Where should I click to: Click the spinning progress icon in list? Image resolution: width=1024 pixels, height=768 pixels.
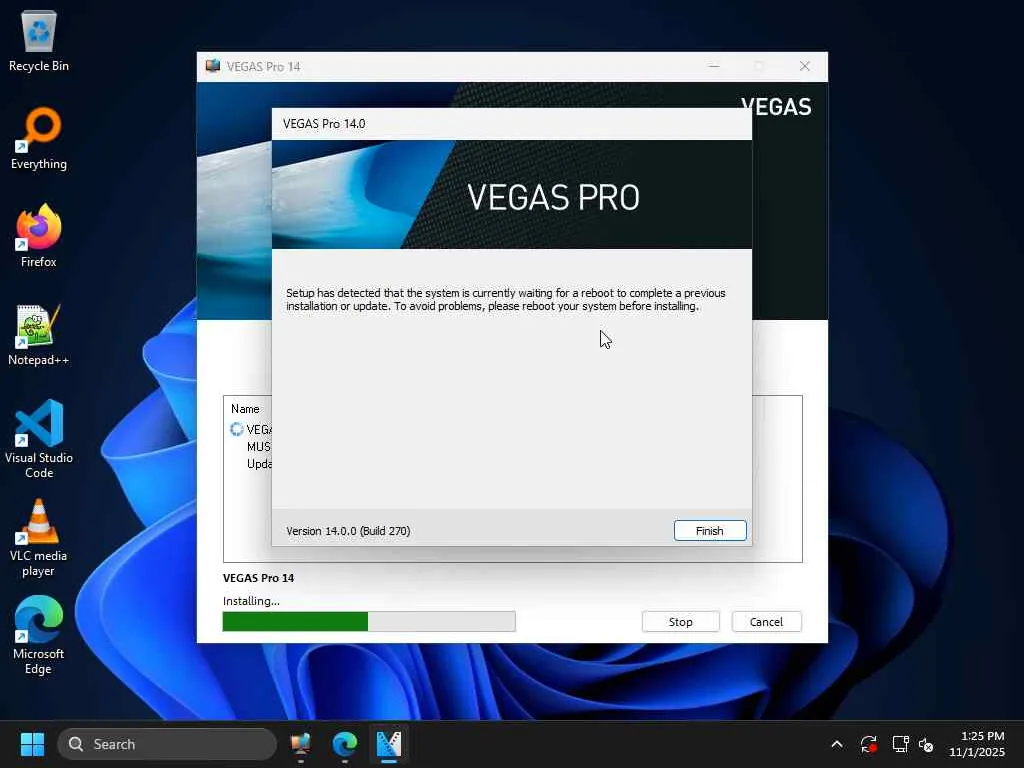pyautogui.click(x=236, y=429)
